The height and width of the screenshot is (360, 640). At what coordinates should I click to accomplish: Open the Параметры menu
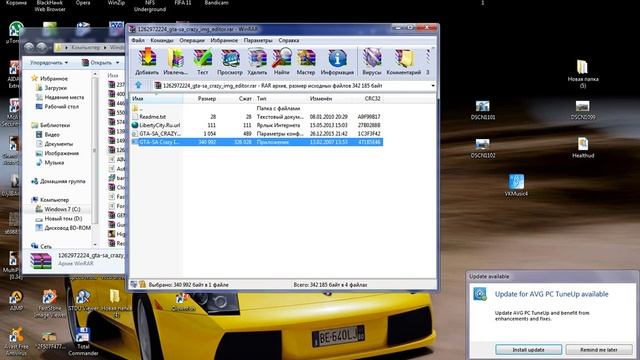258,40
